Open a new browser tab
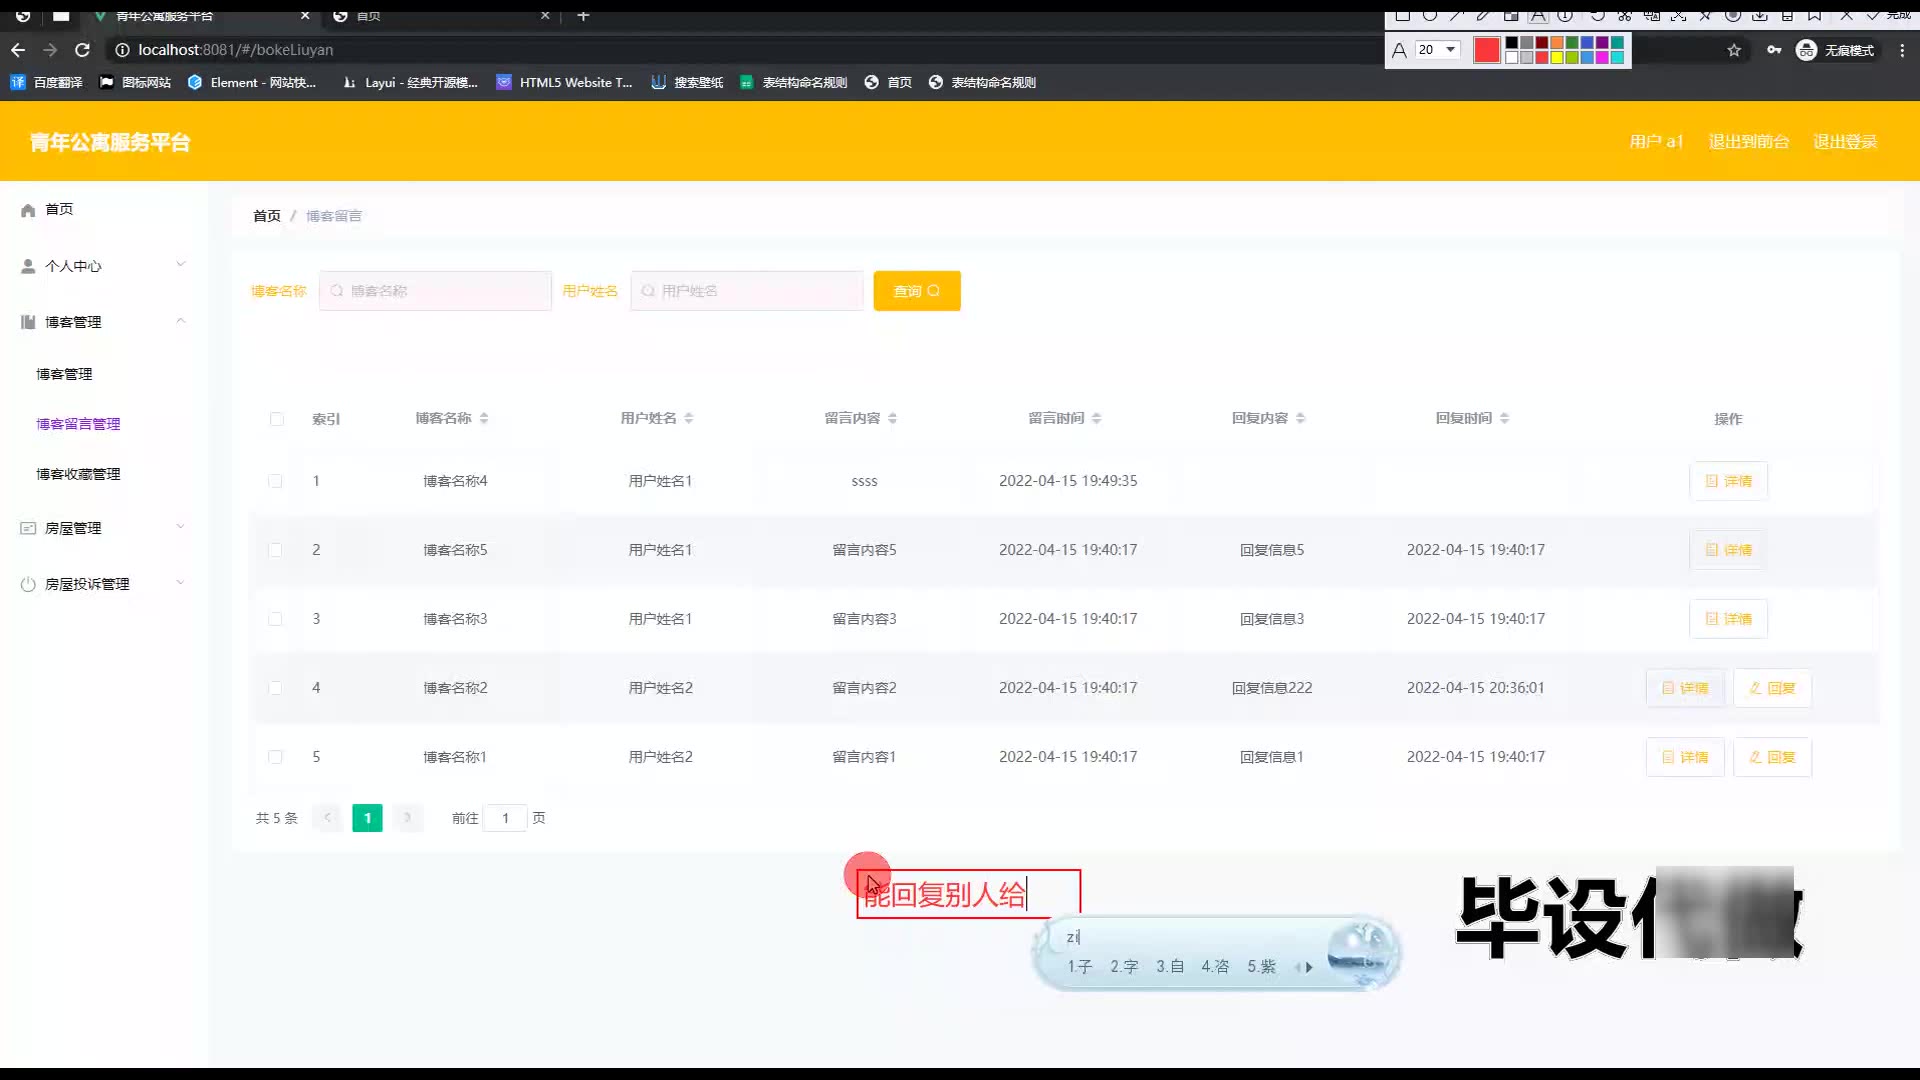Image resolution: width=1920 pixels, height=1080 pixels. pyautogui.click(x=583, y=15)
